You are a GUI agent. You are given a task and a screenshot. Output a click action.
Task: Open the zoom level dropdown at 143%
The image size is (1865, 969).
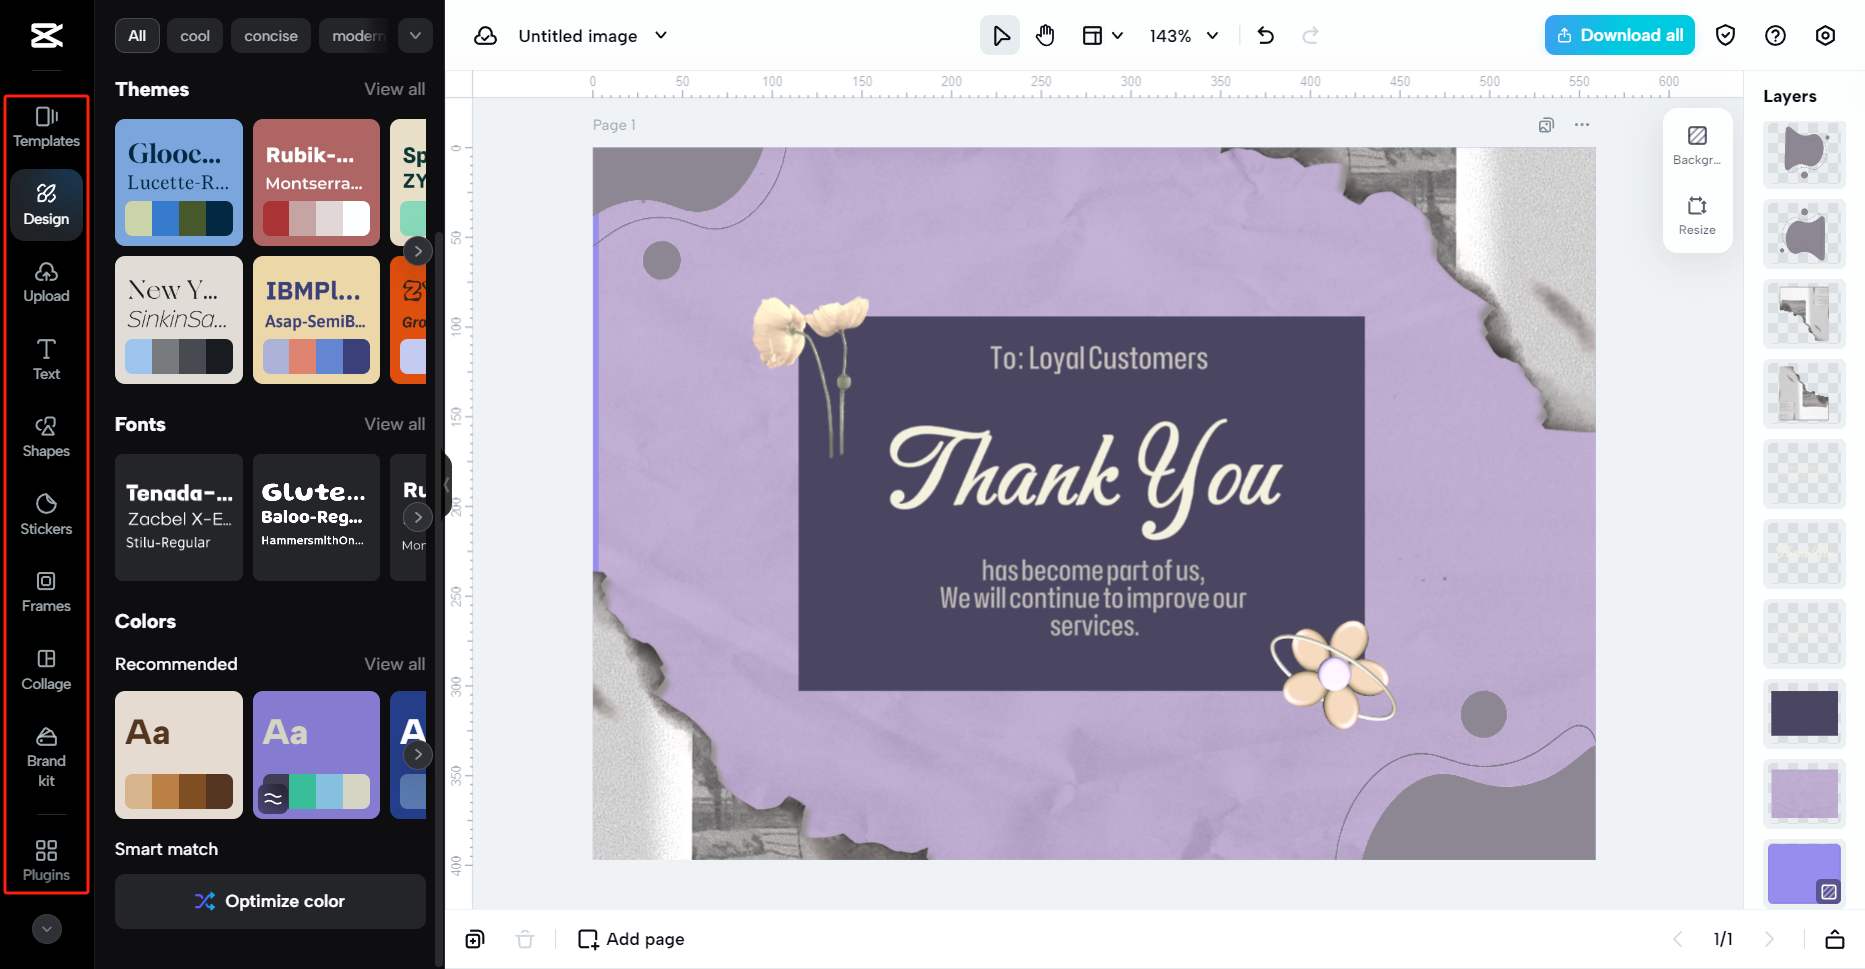1184,35
